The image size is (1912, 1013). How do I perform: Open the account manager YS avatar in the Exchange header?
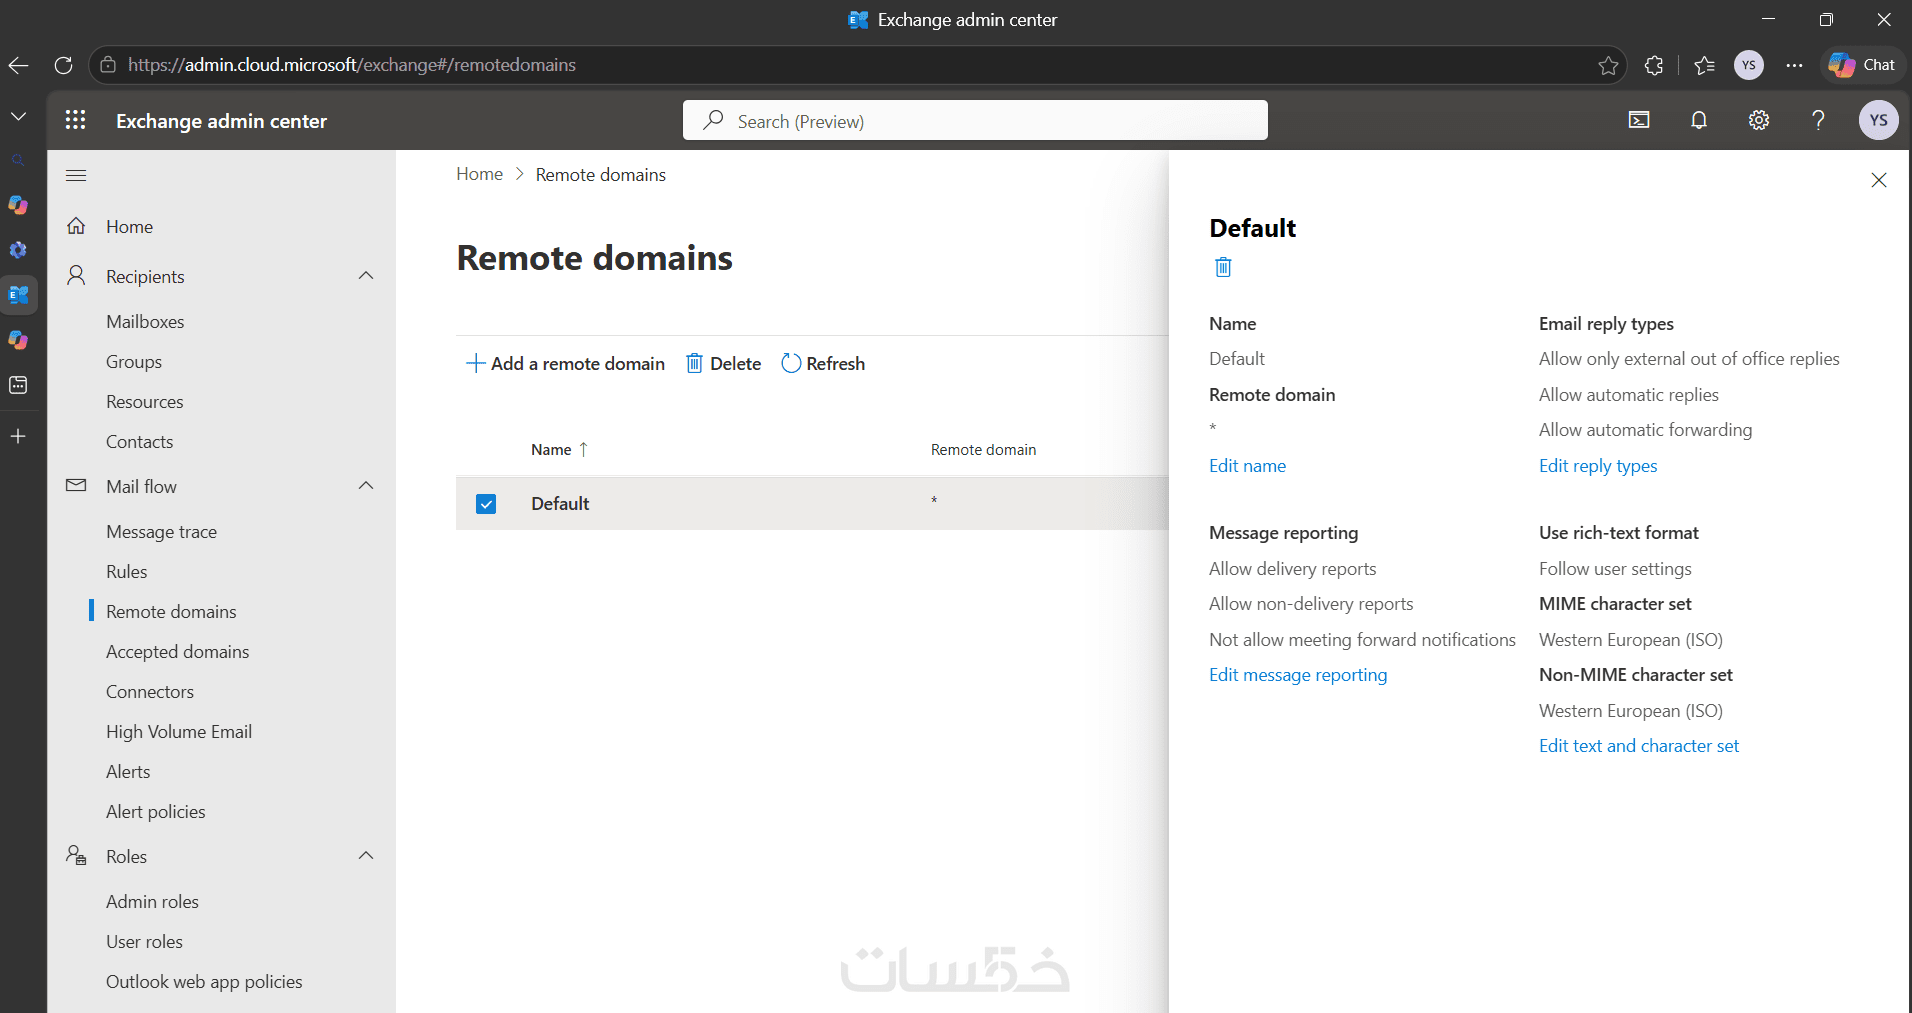tap(1879, 121)
